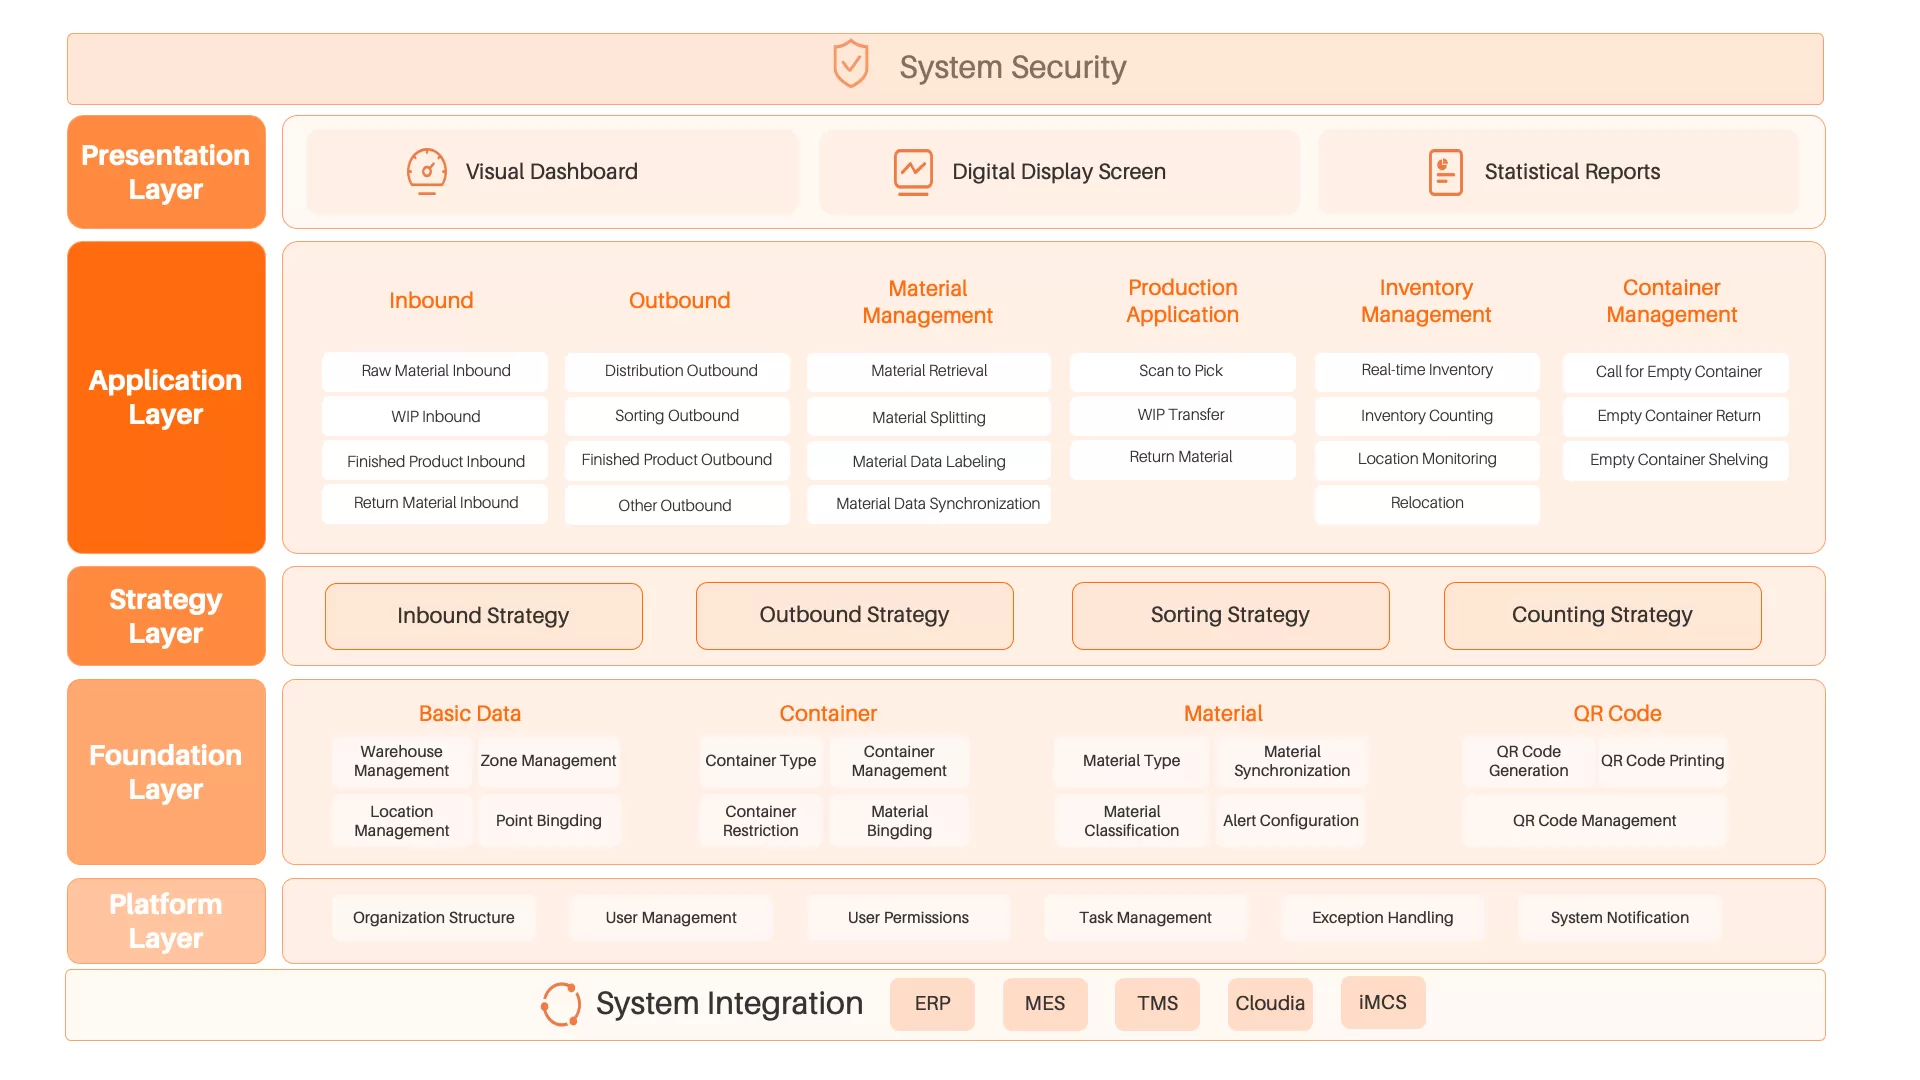The height and width of the screenshot is (1080, 1920).
Task: Click the Statistical Reports document icon
Action: click(1445, 172)
